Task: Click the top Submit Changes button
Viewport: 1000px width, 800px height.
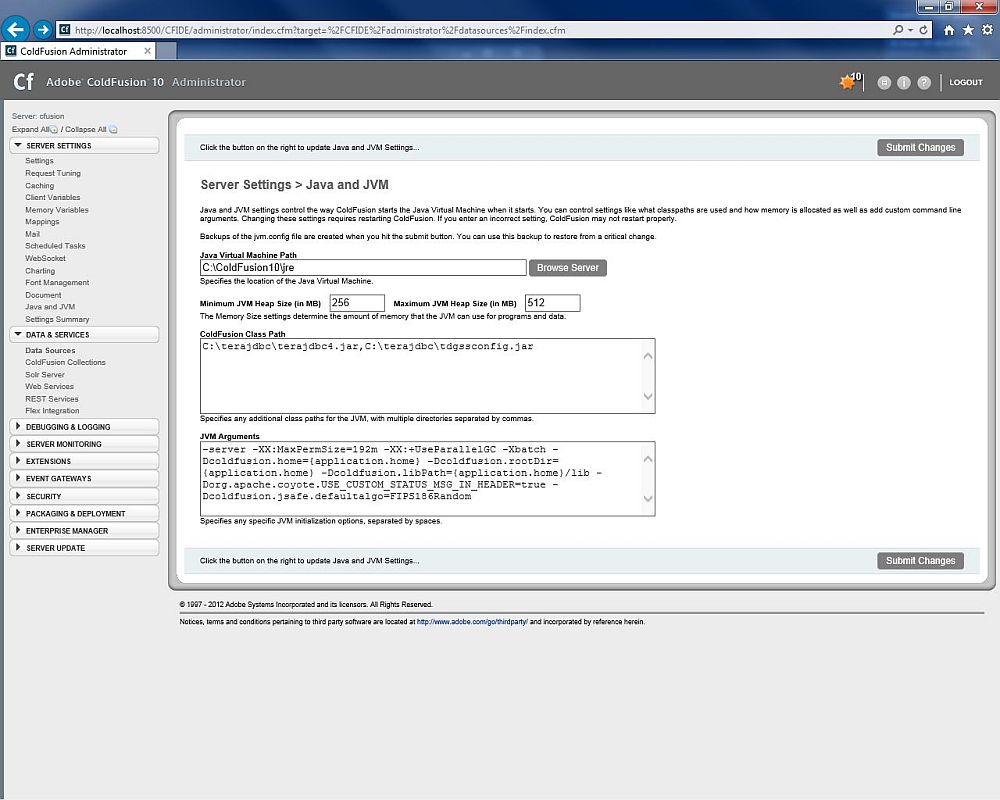Action: coord(920,147)
